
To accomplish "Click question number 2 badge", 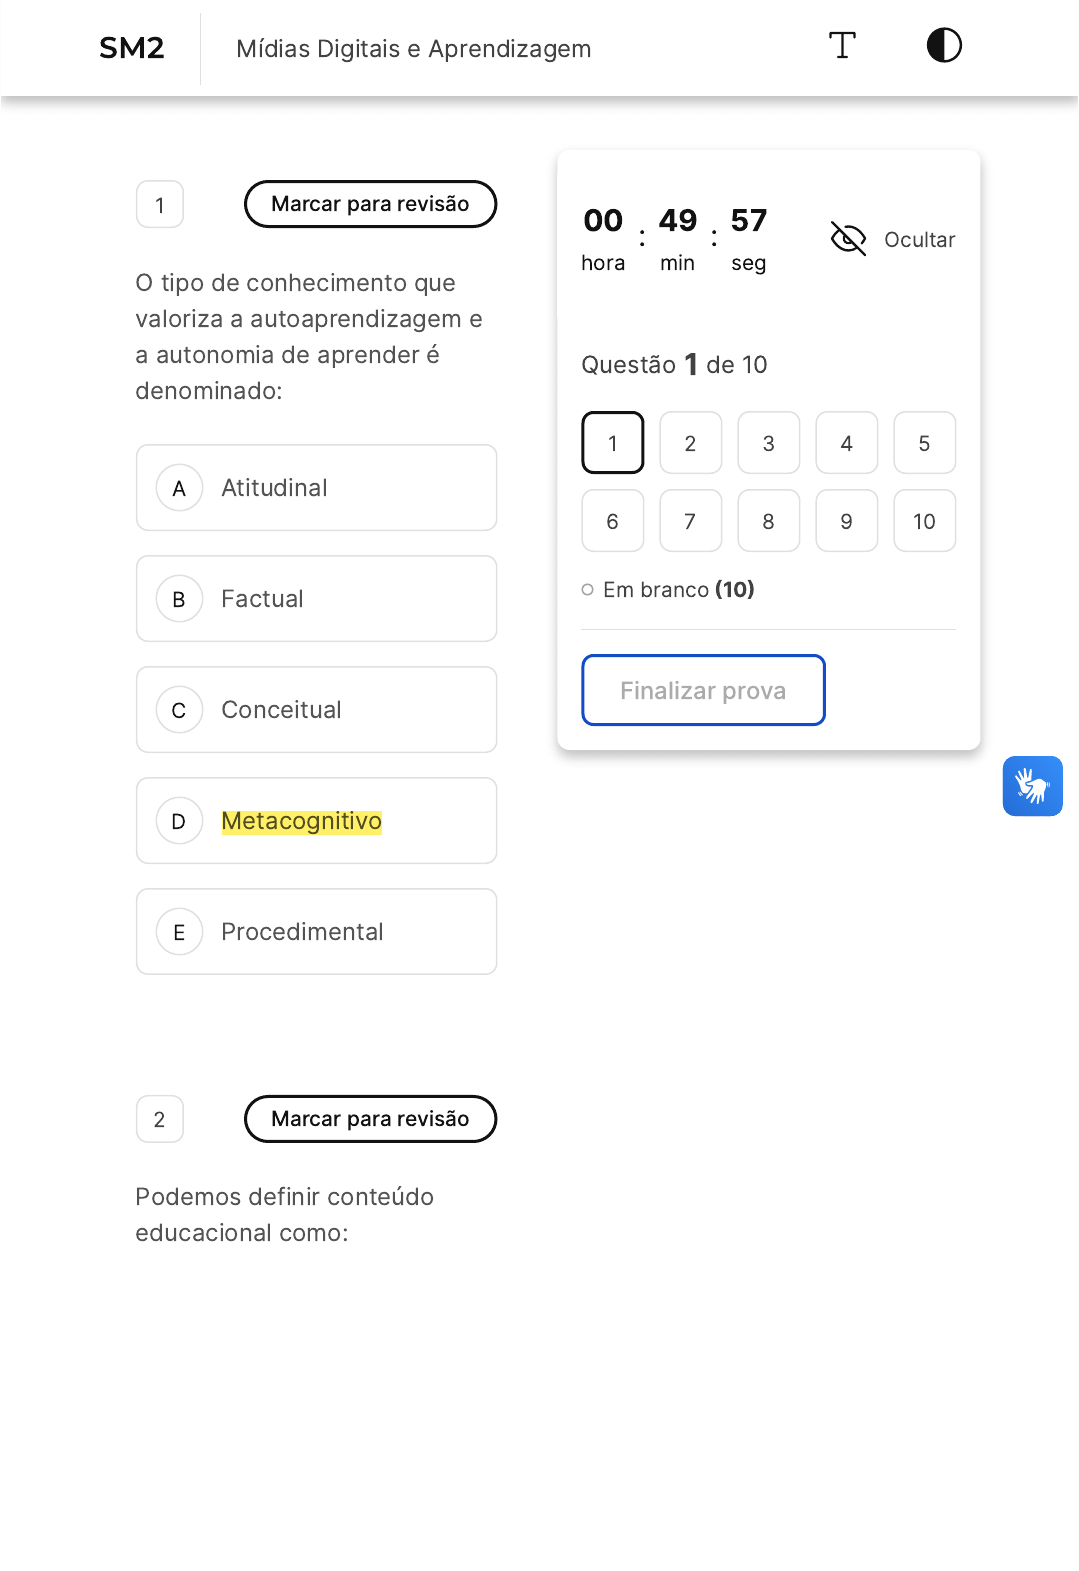I will [x=160, y=1120].
